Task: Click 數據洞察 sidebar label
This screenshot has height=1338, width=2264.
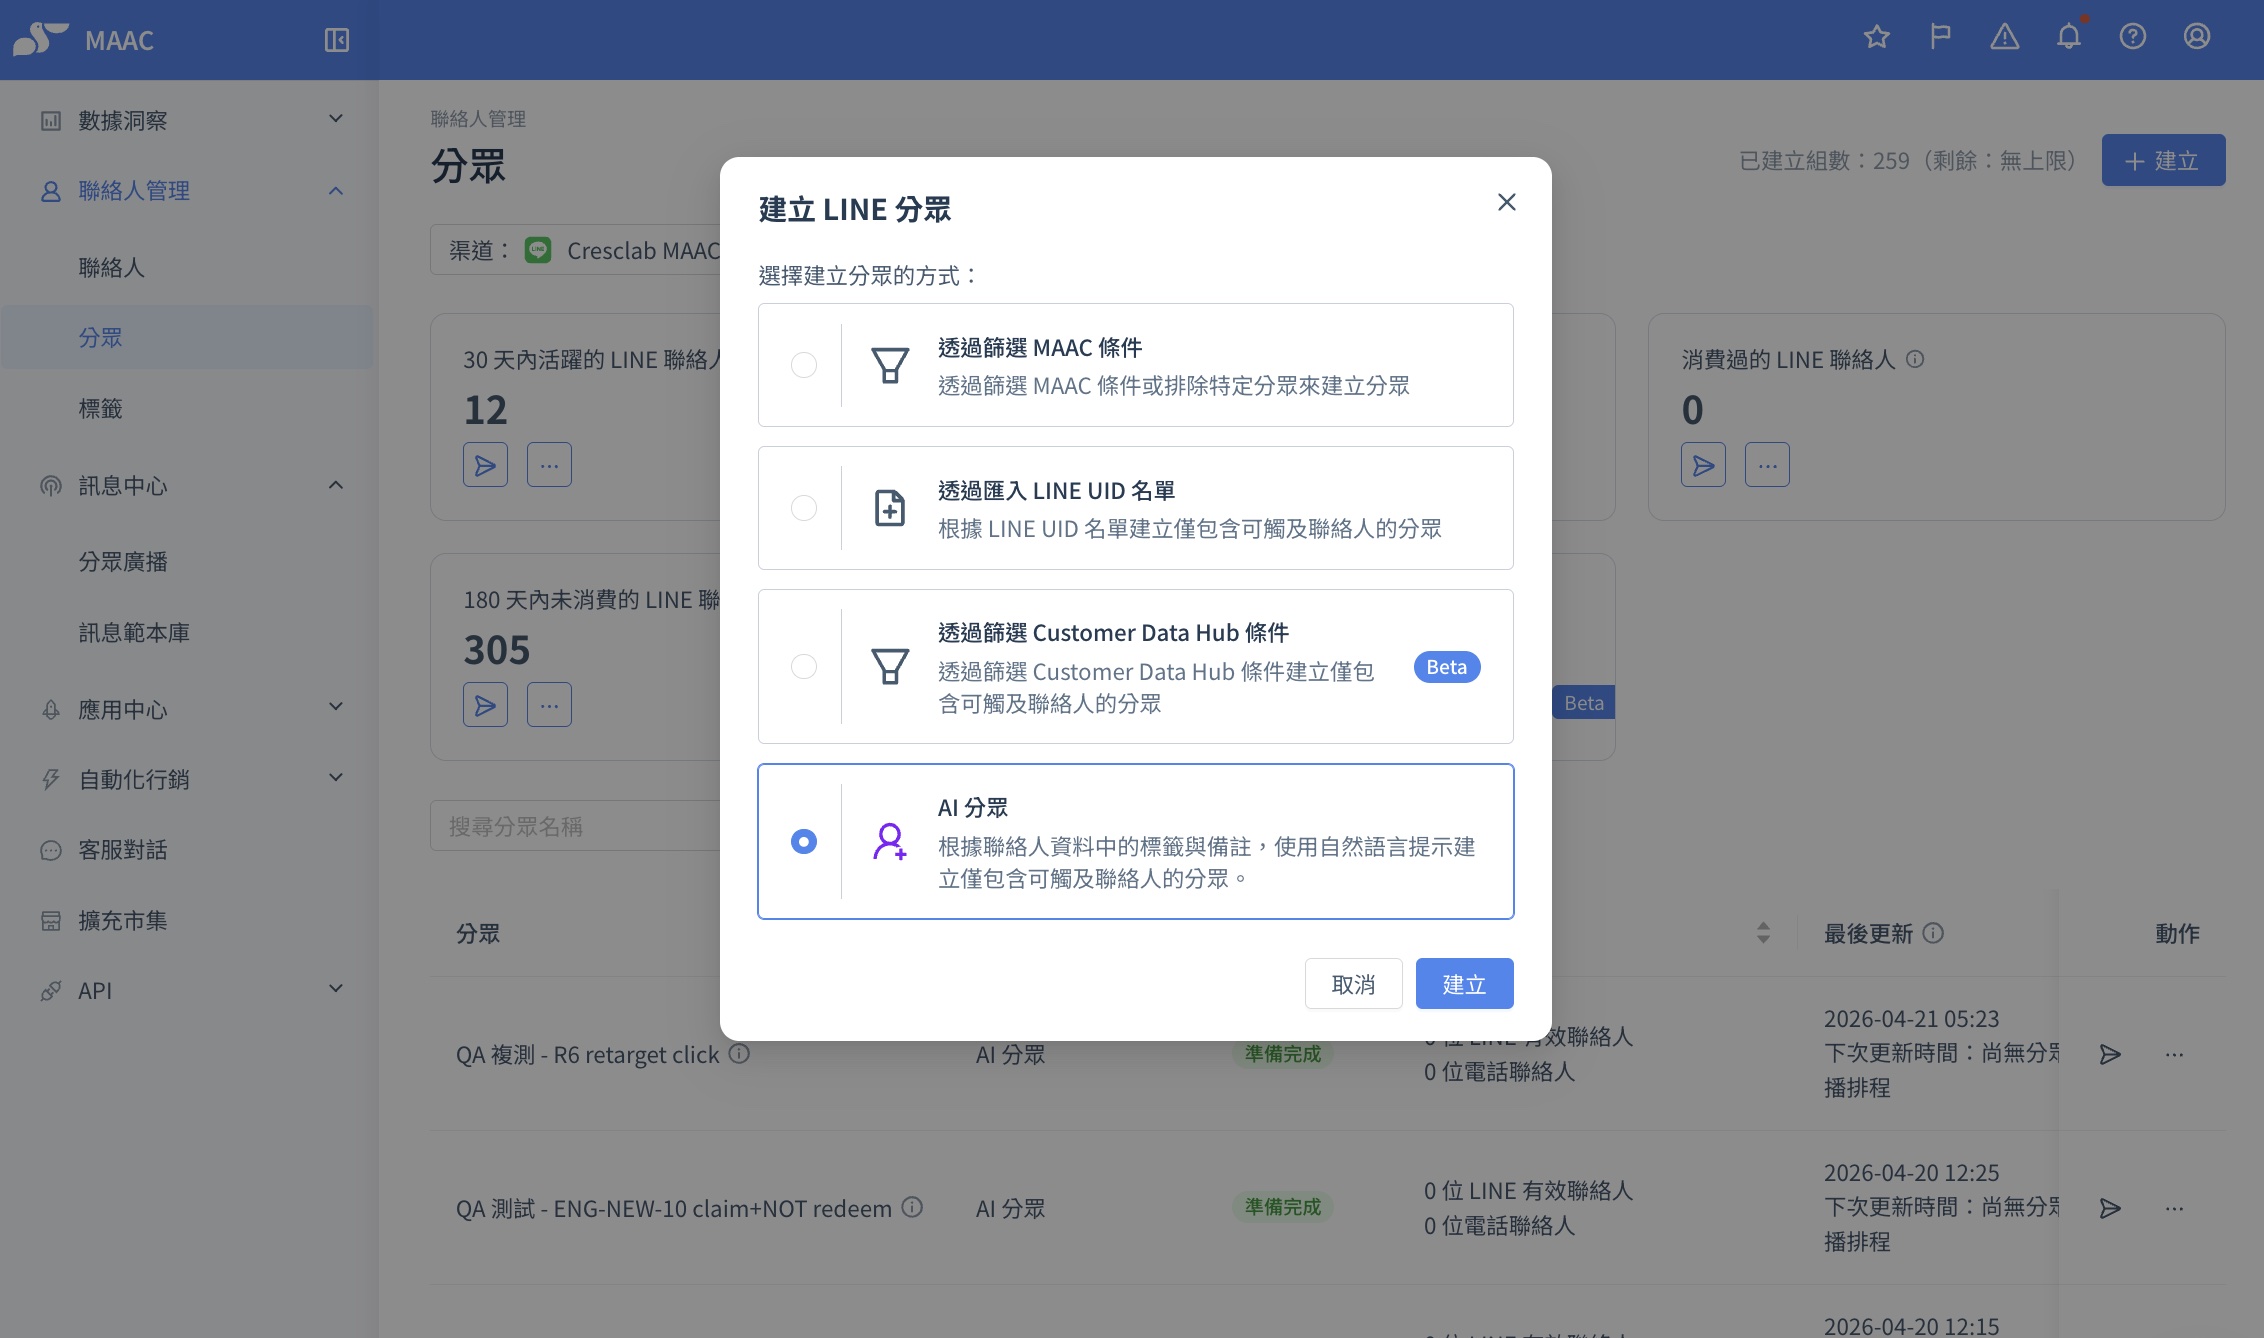Action: [x=123, y=120]
